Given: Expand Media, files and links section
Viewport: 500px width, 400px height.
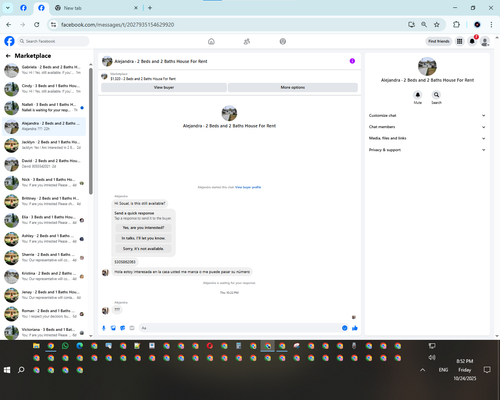Looking at the screenshot, I should click(x=427, y=138).
